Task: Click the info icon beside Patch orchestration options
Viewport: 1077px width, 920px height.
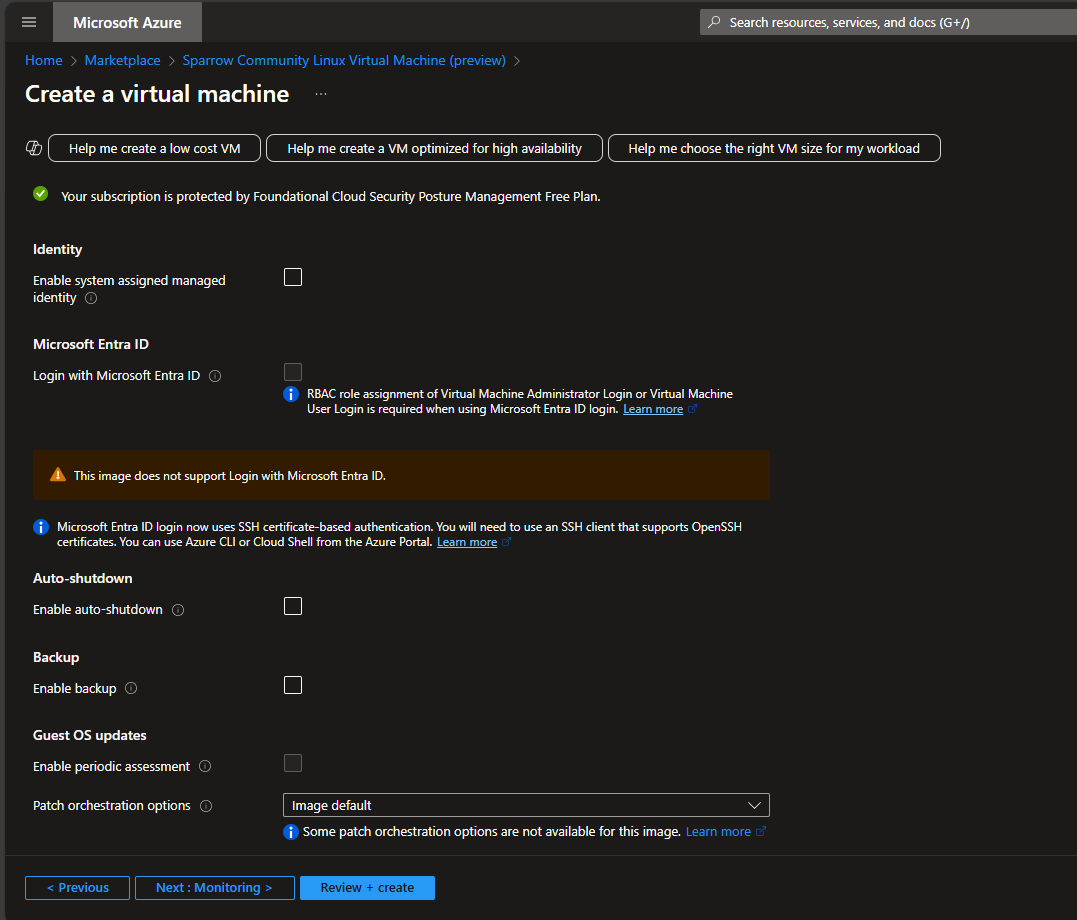Action: (207, 805)
